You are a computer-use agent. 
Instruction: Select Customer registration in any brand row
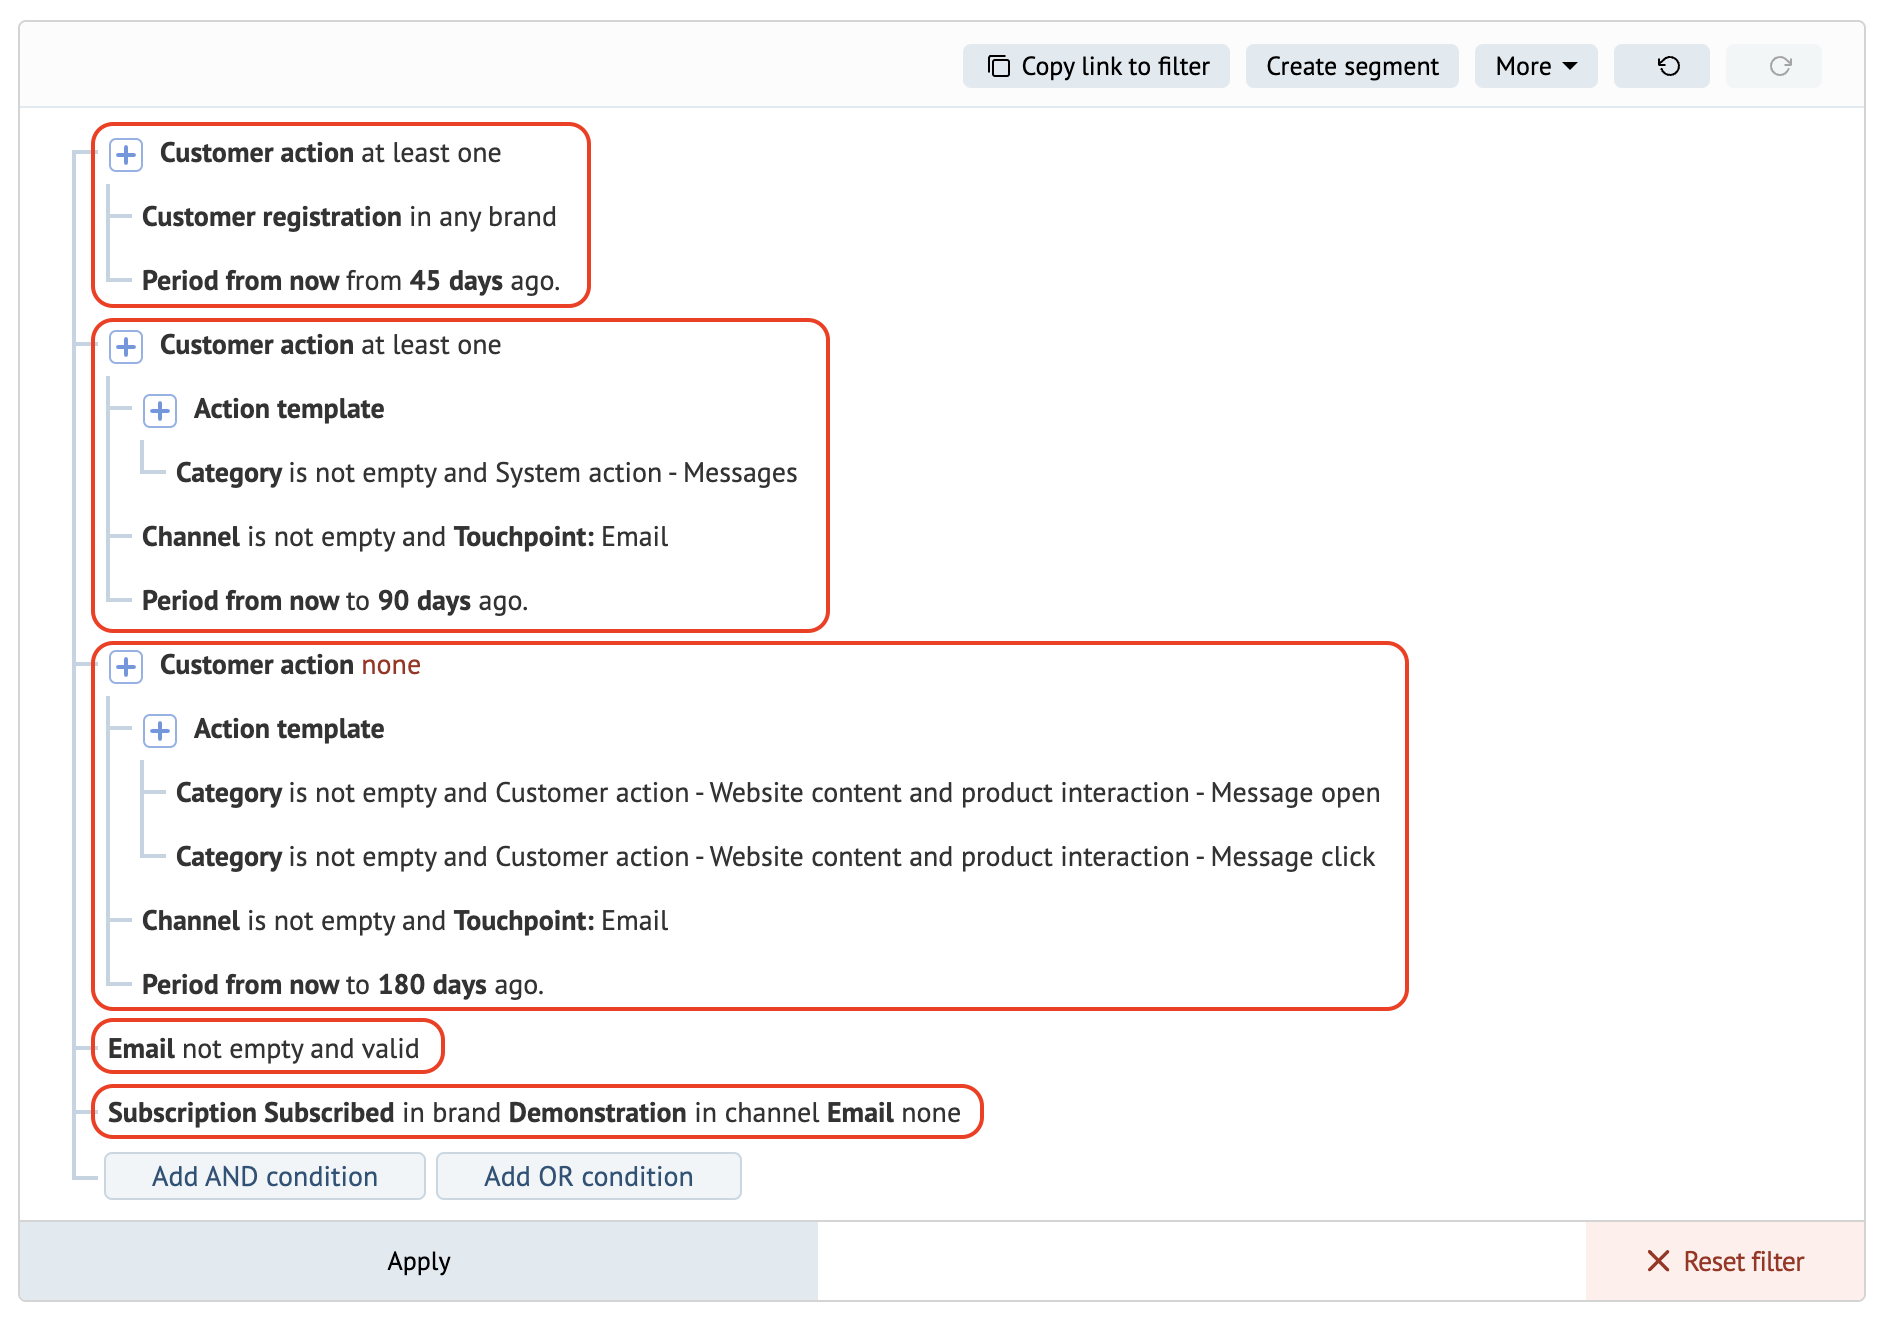[349, 217]
